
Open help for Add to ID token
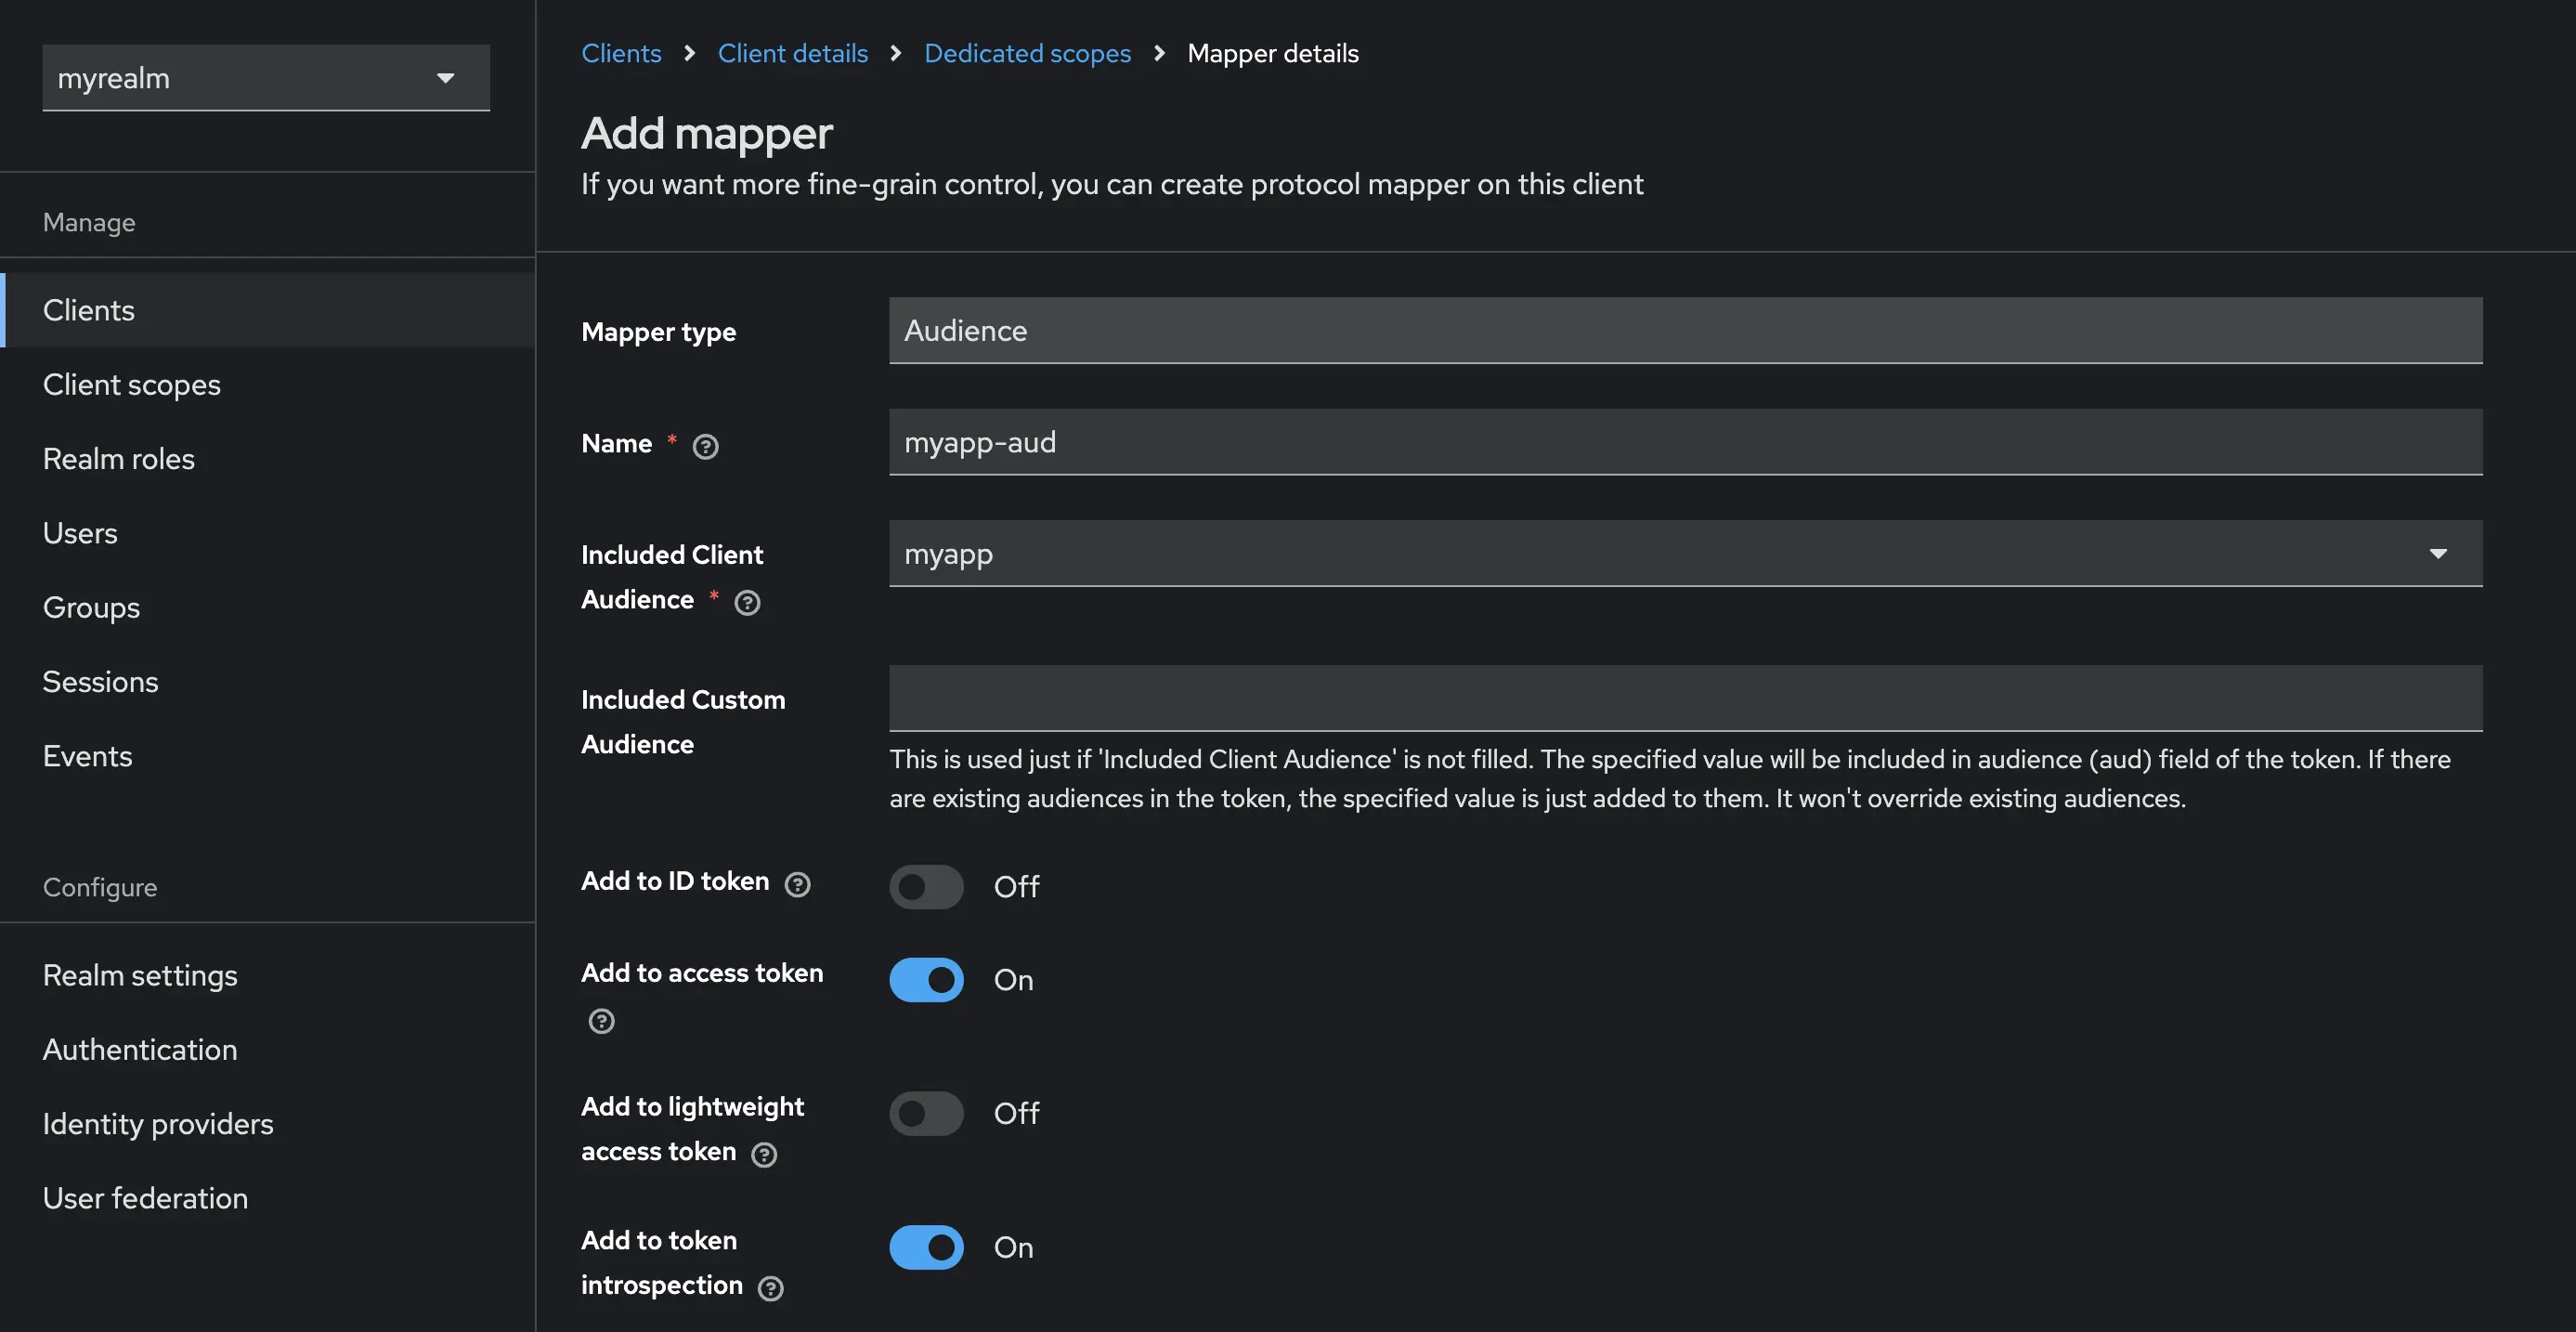(796, 884)
